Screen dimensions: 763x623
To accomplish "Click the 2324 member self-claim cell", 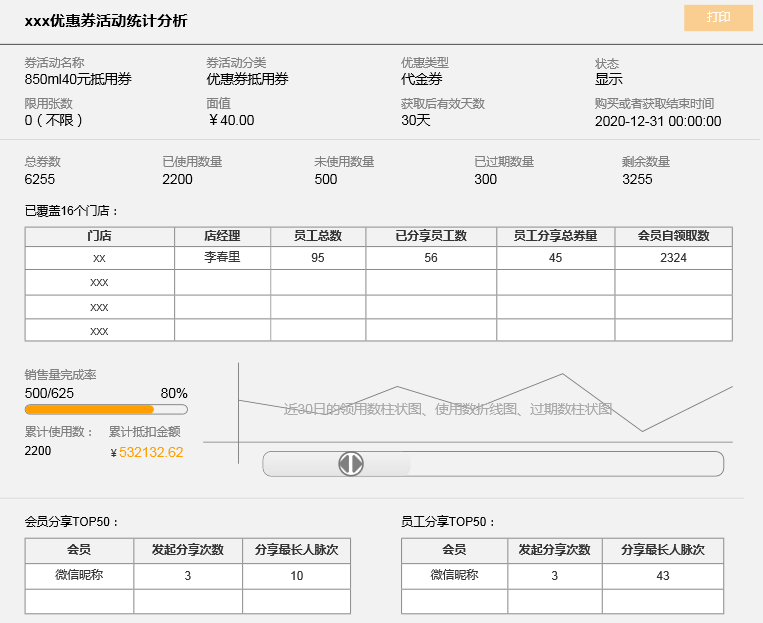I will tap(673, 258).
